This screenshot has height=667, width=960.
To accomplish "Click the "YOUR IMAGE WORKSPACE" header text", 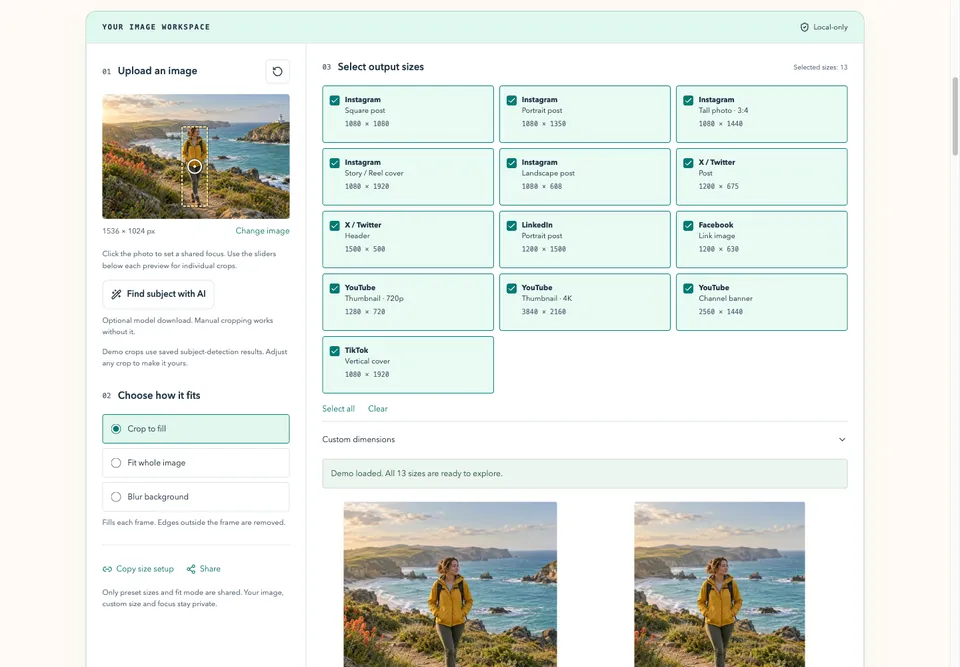I will point(156,27).
